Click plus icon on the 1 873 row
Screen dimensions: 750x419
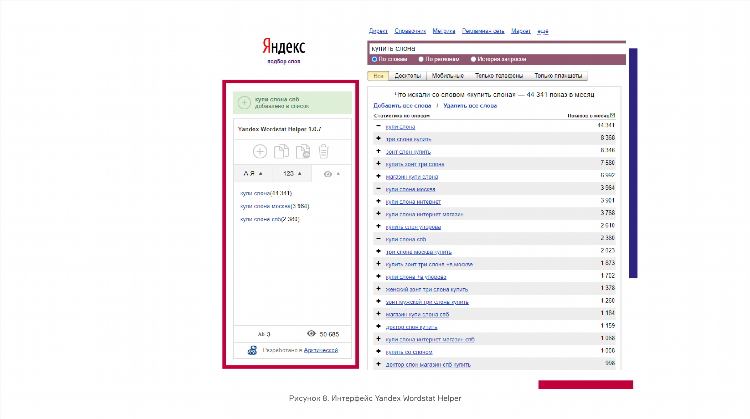tap(378, 264)
